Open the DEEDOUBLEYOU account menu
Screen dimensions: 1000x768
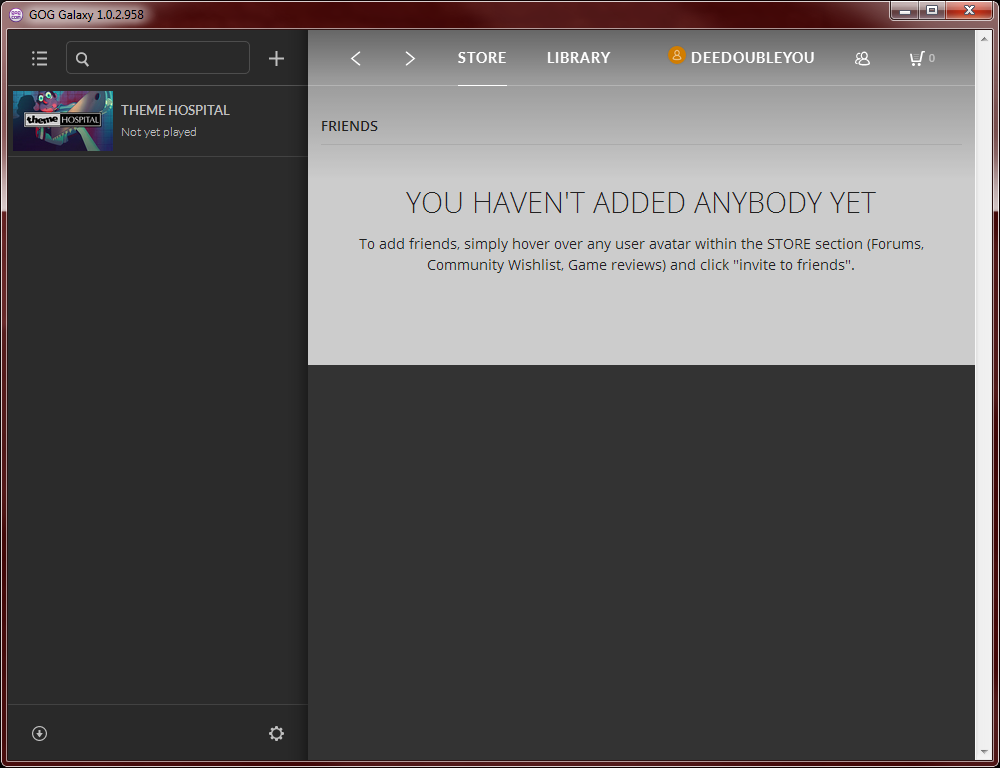coord(752,58)
